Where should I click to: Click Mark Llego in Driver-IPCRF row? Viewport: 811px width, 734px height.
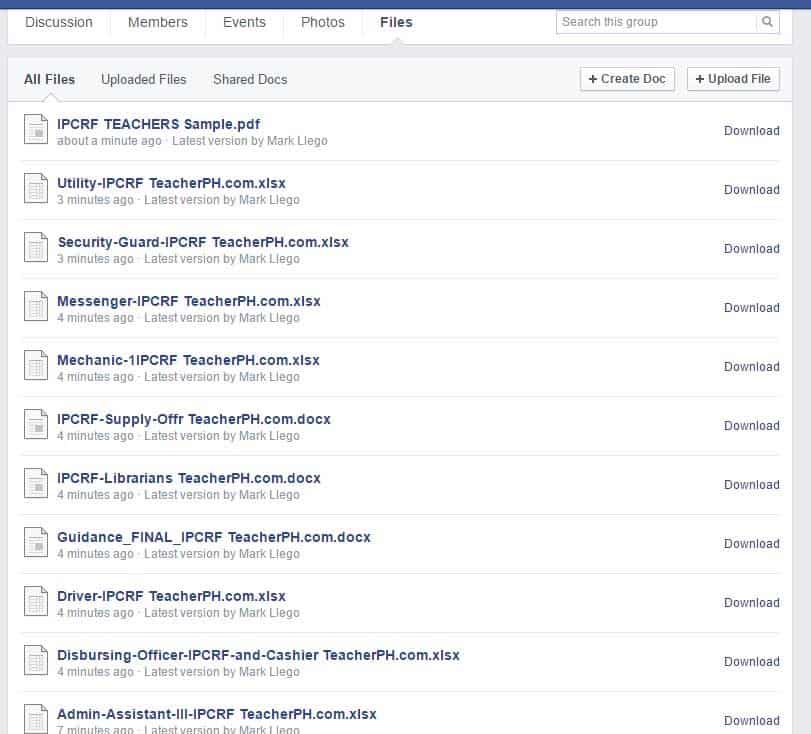click(269, 612)
